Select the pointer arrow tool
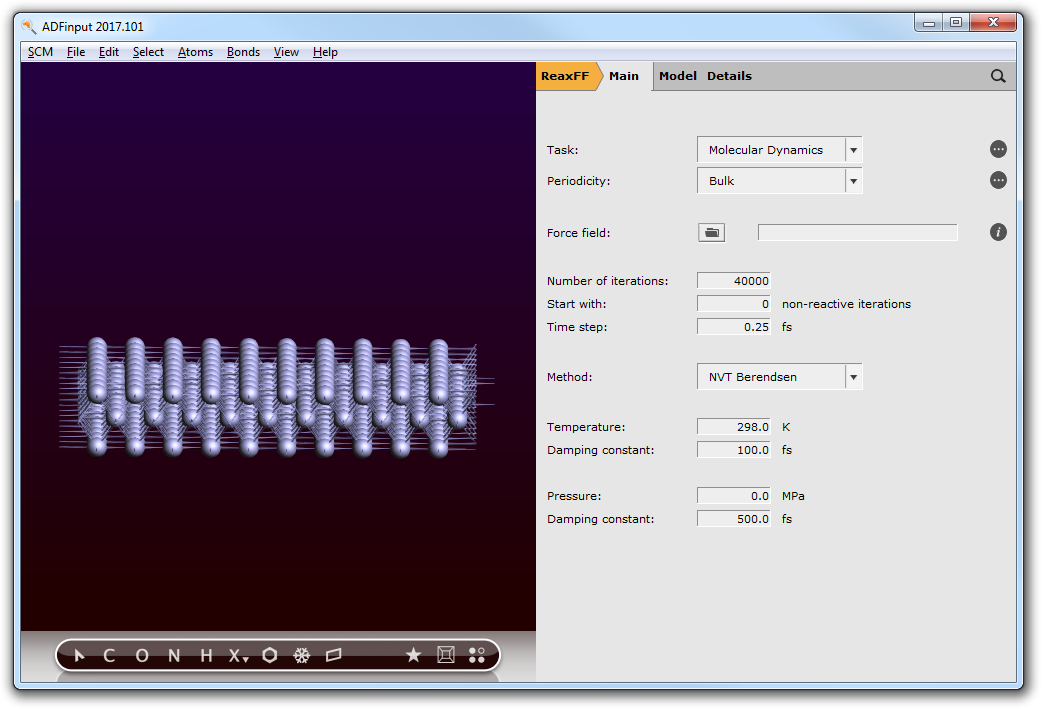1042x709 pixels. pyautogui.click(x=79, y=656)
